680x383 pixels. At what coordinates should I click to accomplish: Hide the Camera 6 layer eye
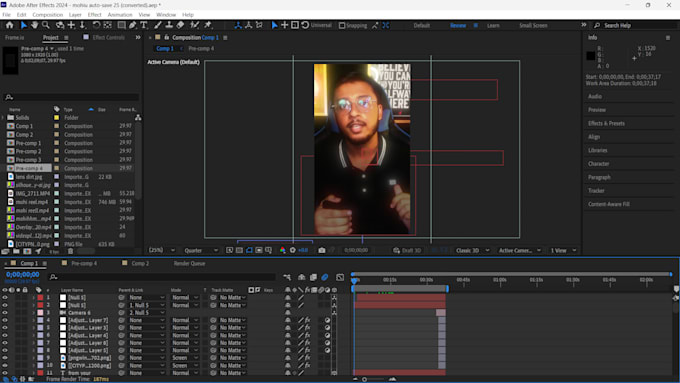point(5,313)
